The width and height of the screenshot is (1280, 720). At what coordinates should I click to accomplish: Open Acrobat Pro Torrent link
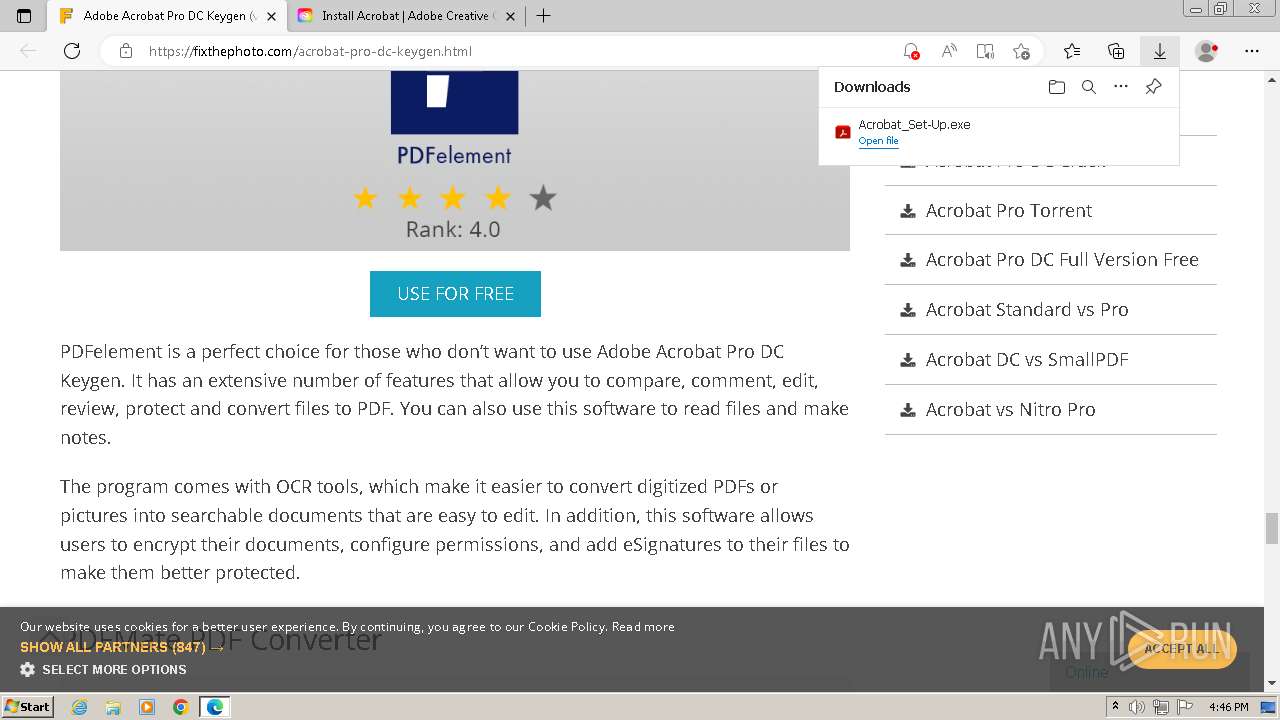(x=1009, y=210)
